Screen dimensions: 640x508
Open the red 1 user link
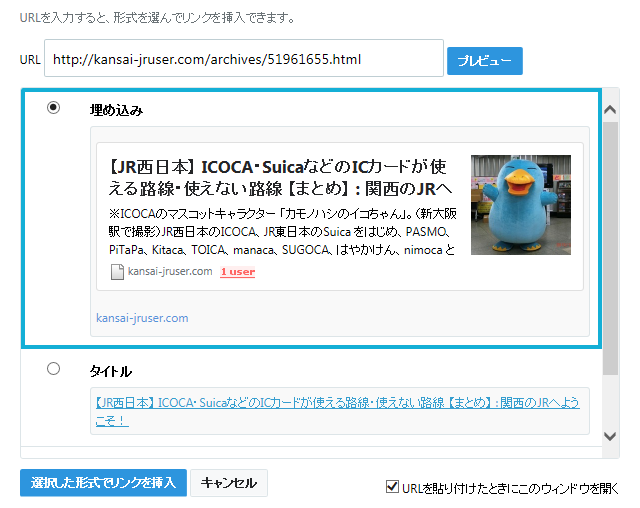(238, 272)
